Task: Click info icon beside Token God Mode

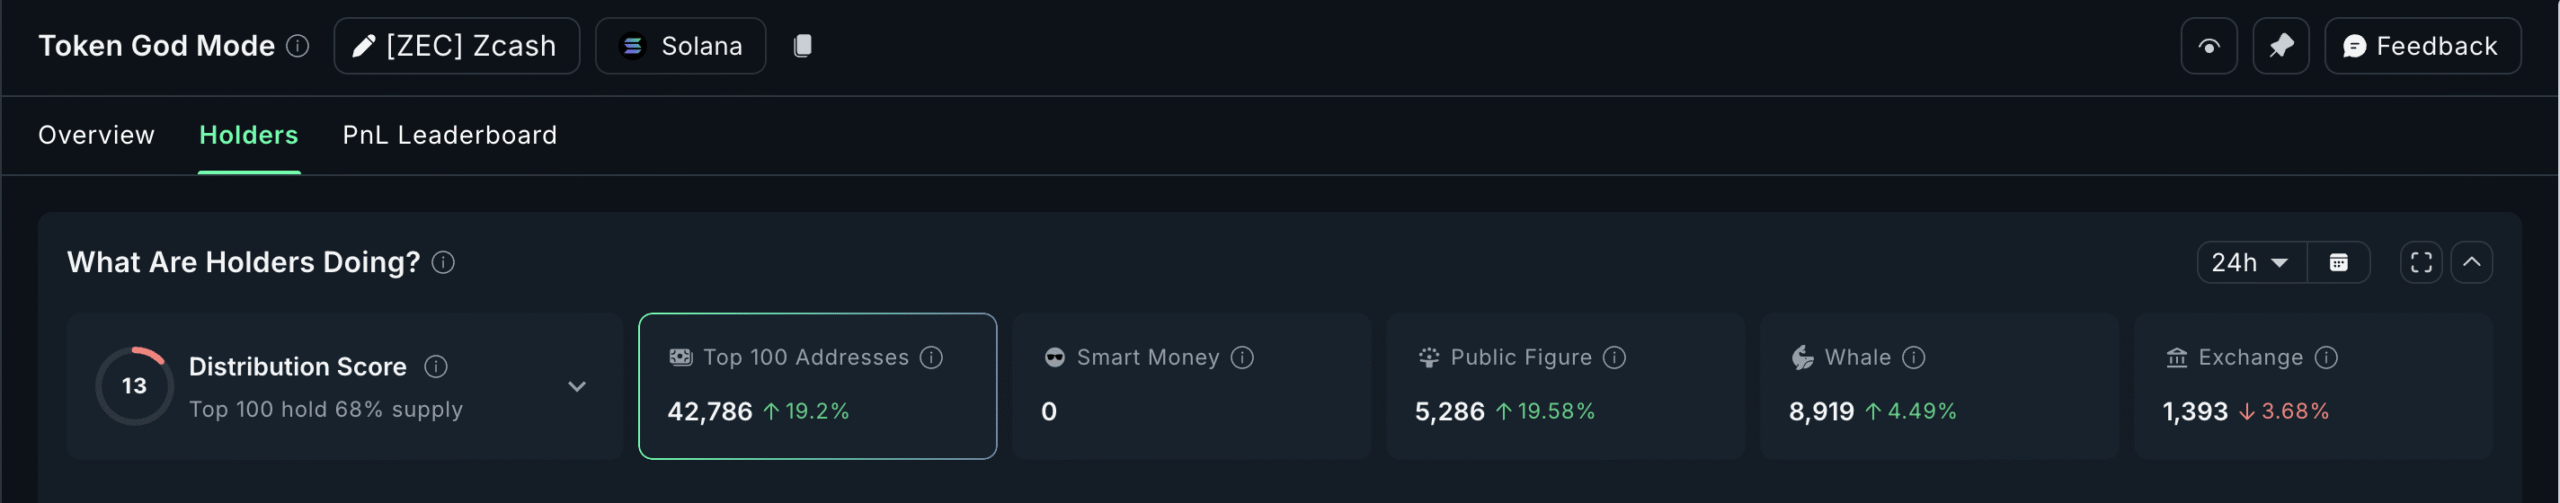Action: click(298, 46)
